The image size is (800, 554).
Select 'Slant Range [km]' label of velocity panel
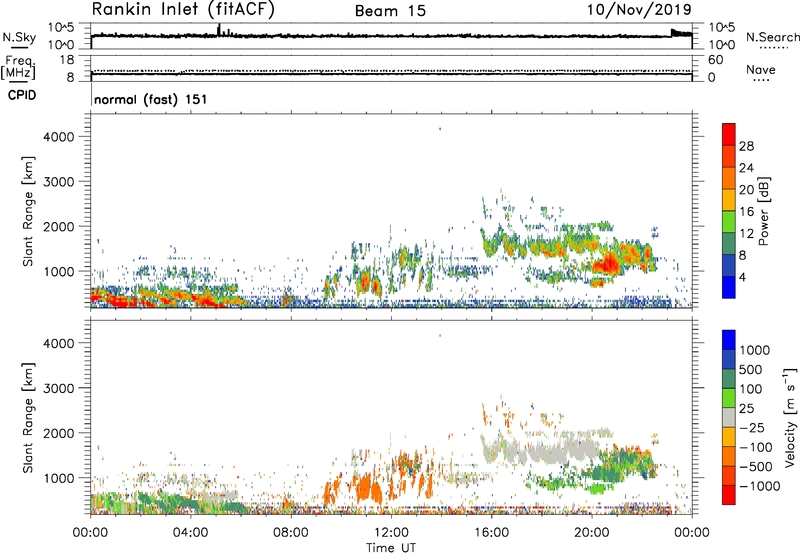[28, 418]
